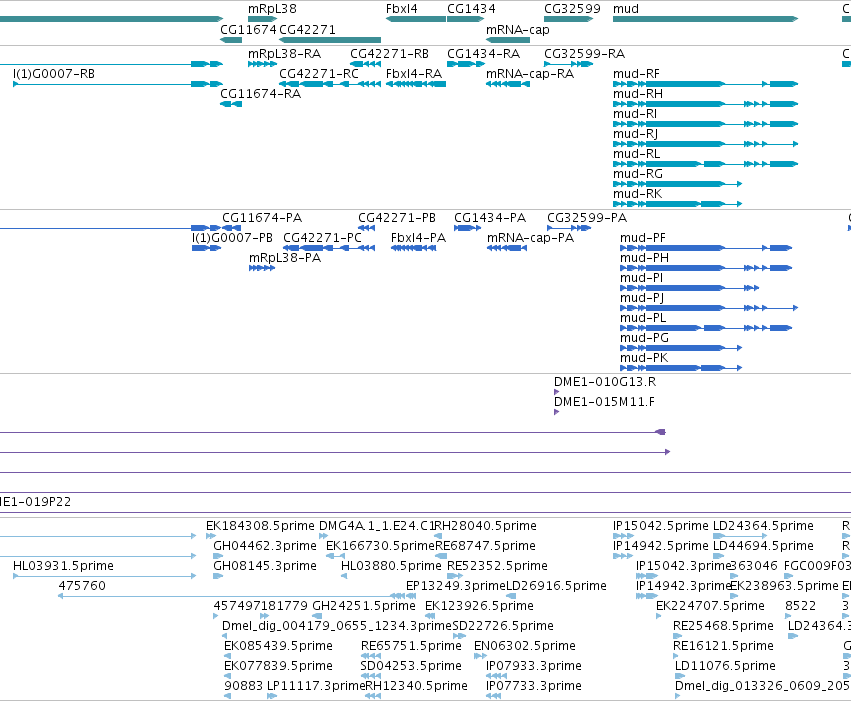
Task: Open the mud-RK transcript
Action: point(677,204)
